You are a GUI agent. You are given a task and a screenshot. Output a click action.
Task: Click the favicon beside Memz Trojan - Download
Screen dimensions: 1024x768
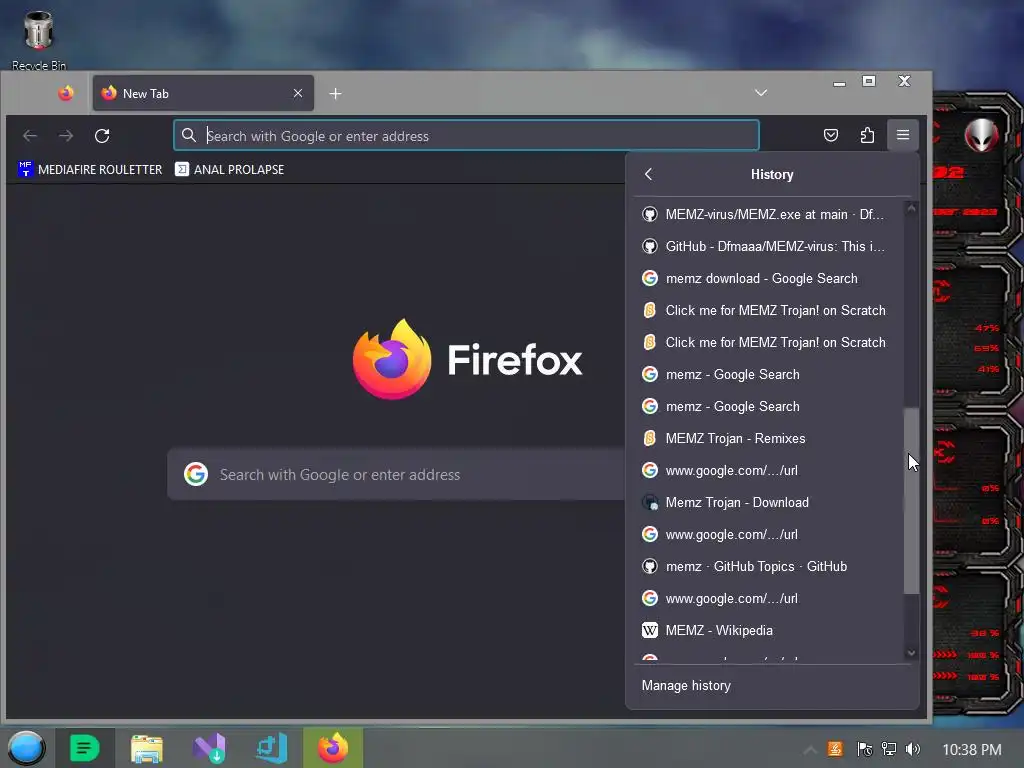tap(650, 502)
